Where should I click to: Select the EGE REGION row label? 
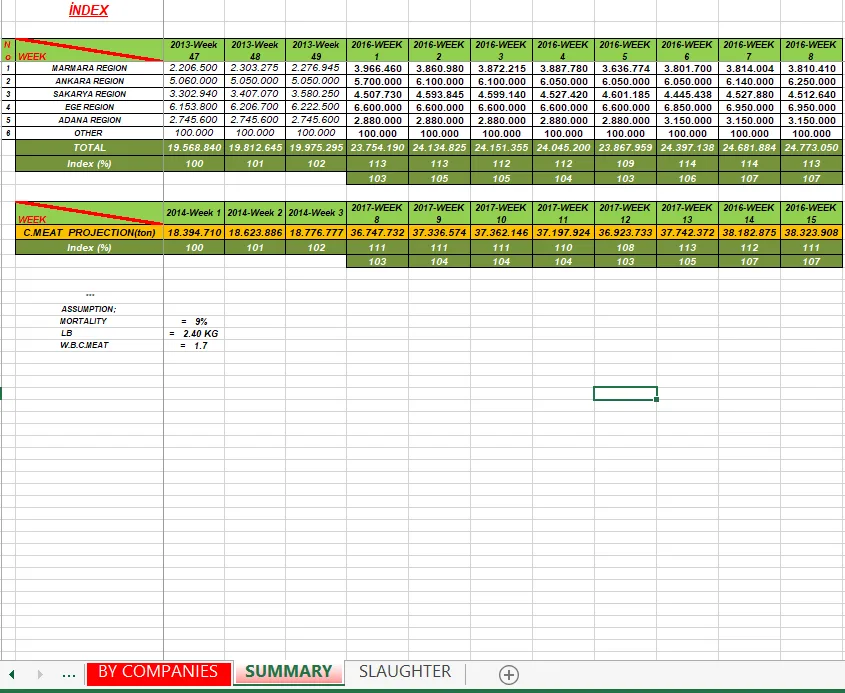(x=89, y=107)
